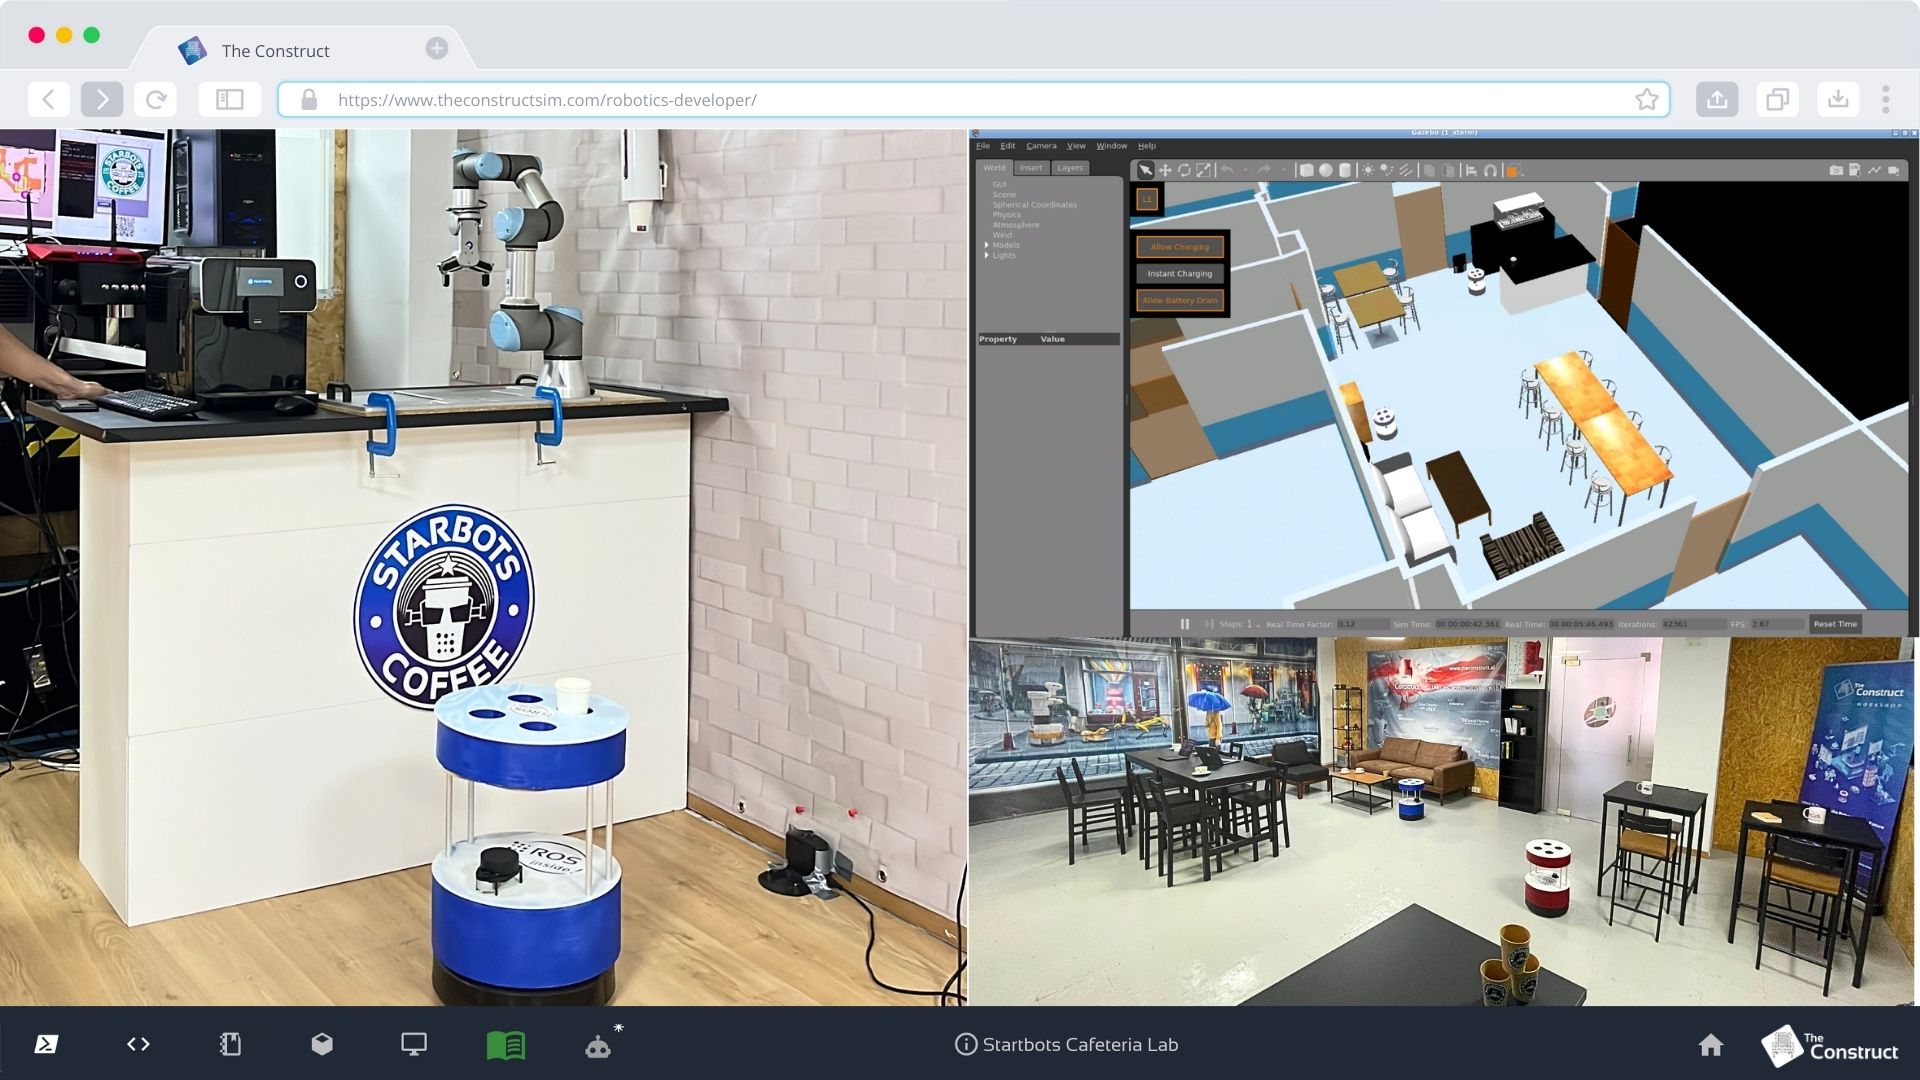Viewport: 1920px width, 1080px height.
Task: Open the Window menu in Gazebo
Action: click(x=1111, y=146)
